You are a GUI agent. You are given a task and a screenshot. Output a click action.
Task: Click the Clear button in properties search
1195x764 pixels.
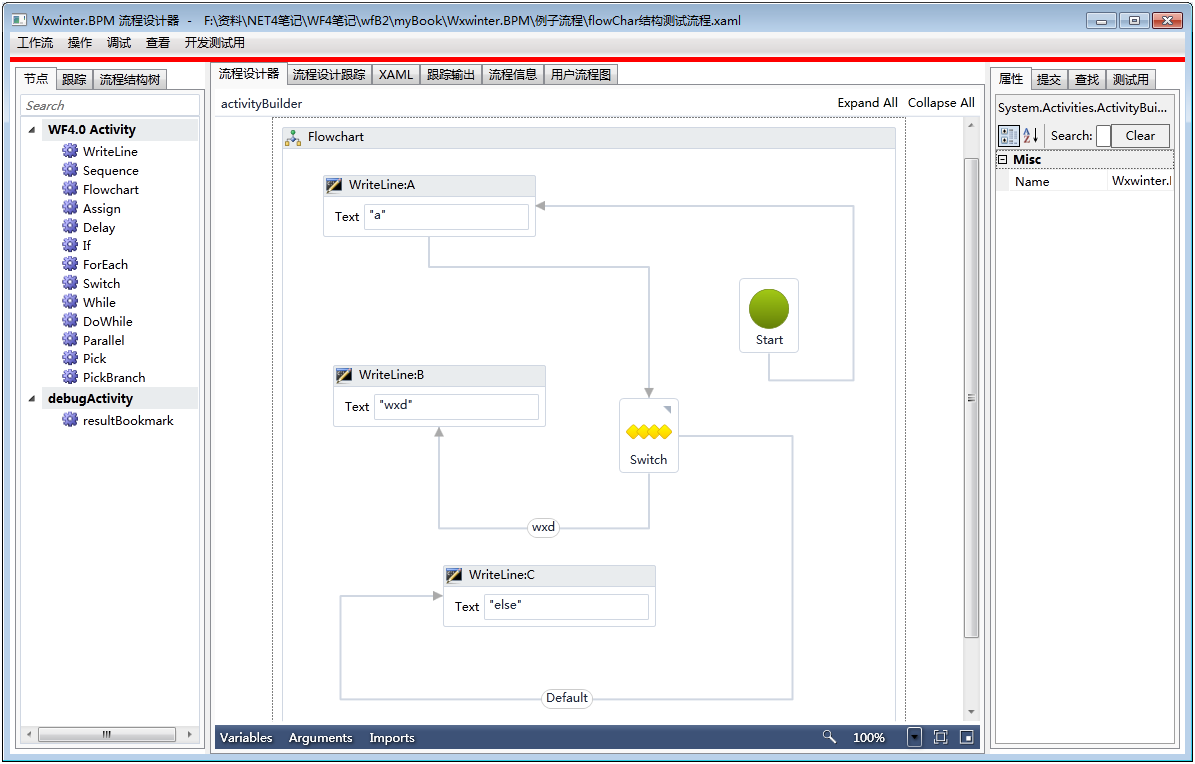coord(1140,136)
